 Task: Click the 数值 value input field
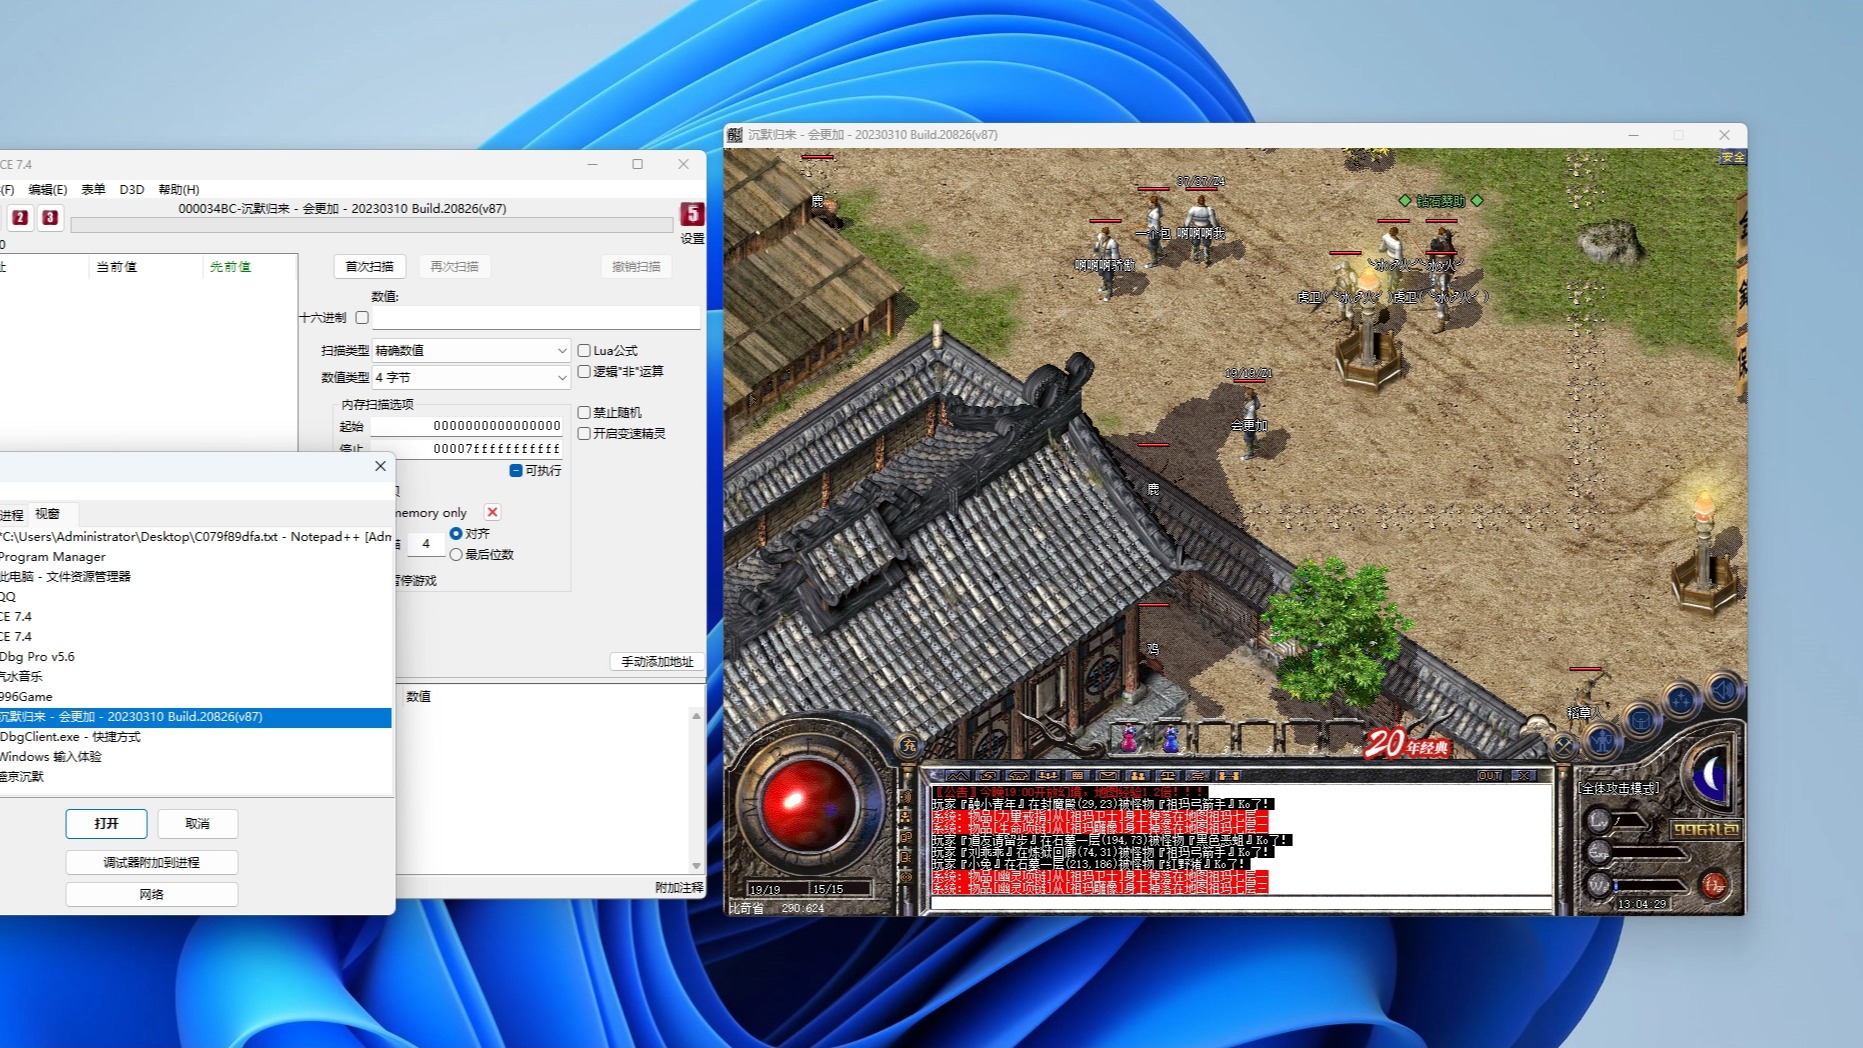536,318
